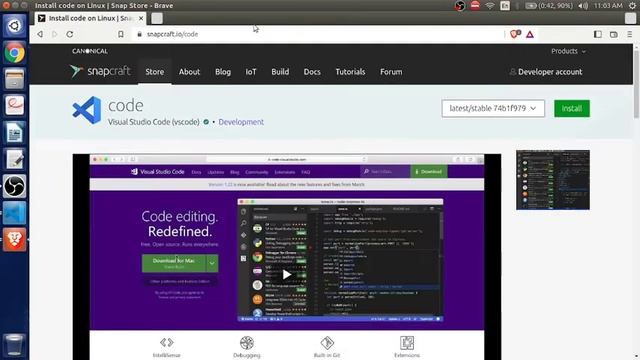The height and width of the screenshot is (360, 640).
Task: Visit the Forum link
Action: [x=391, y=72]
